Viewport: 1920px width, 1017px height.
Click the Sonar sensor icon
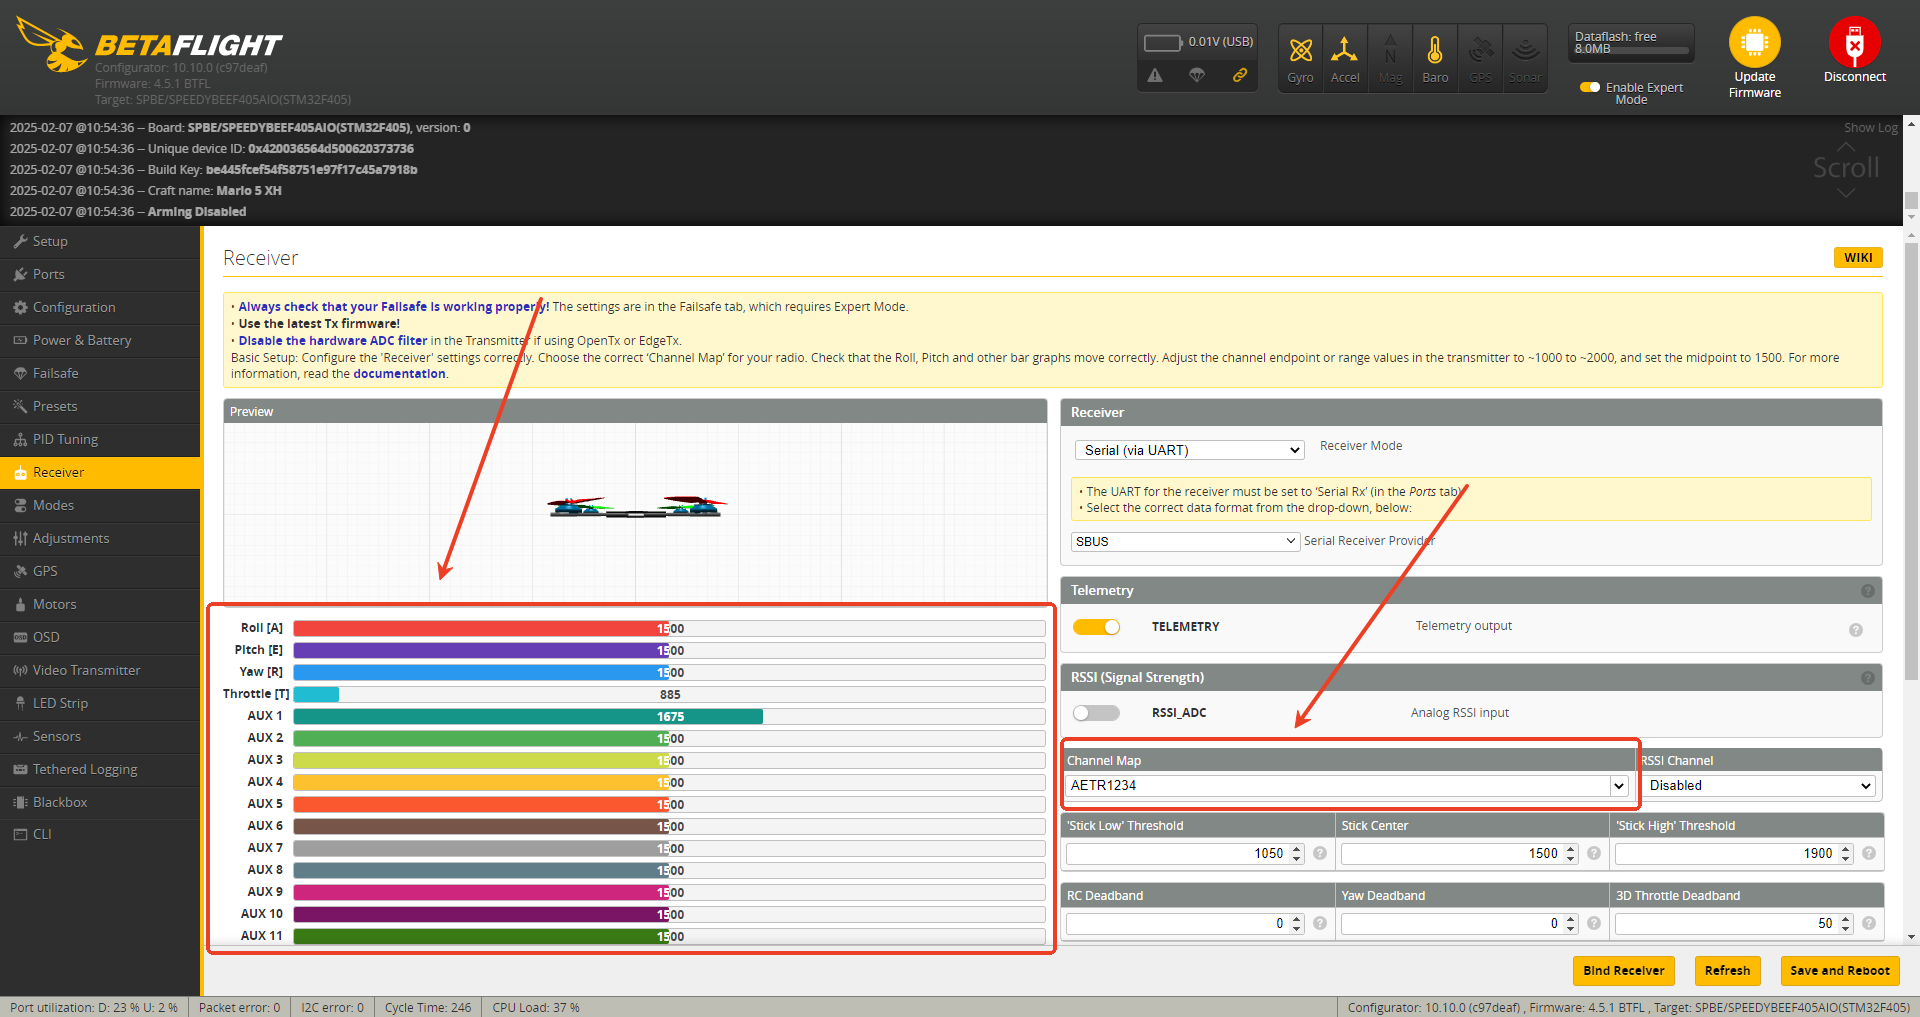[x=1525, y=50]
